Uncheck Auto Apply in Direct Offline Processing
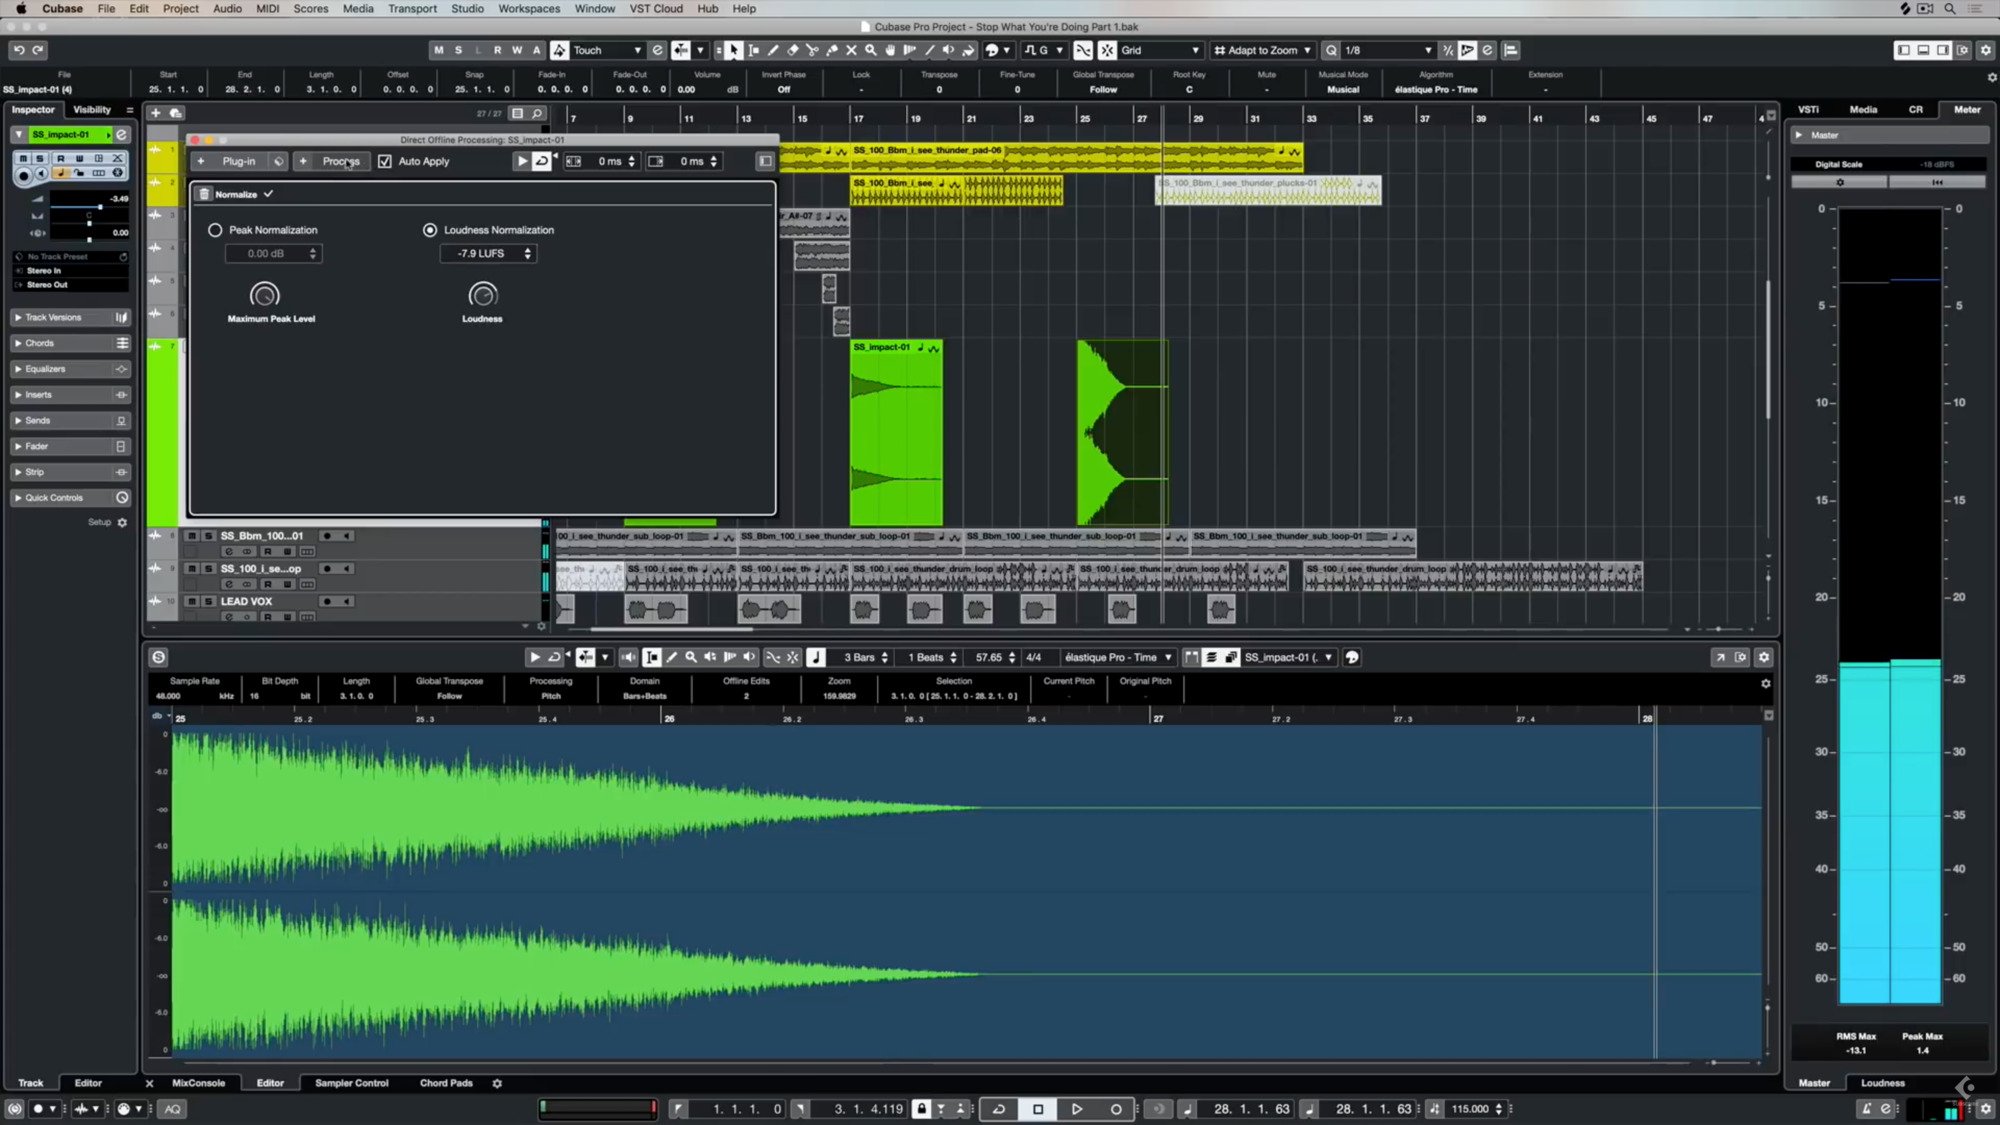 coord(385,161)
